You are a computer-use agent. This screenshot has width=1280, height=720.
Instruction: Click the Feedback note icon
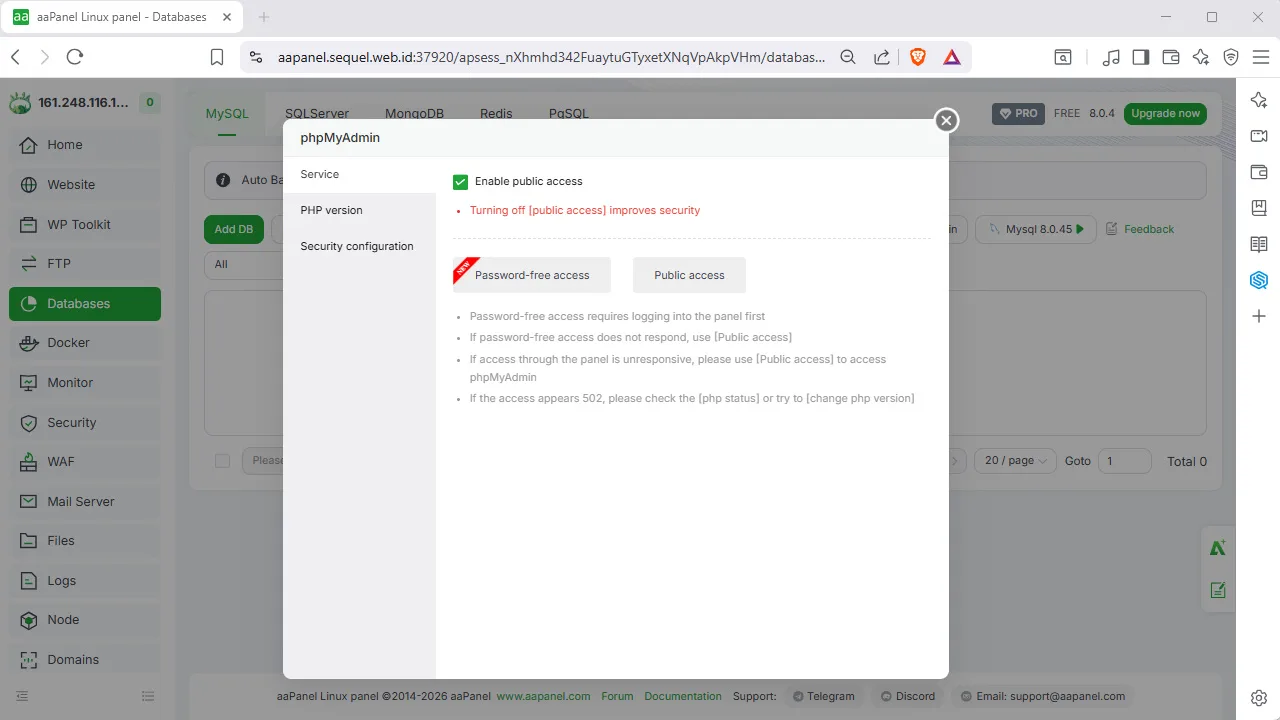point(1112,229)
